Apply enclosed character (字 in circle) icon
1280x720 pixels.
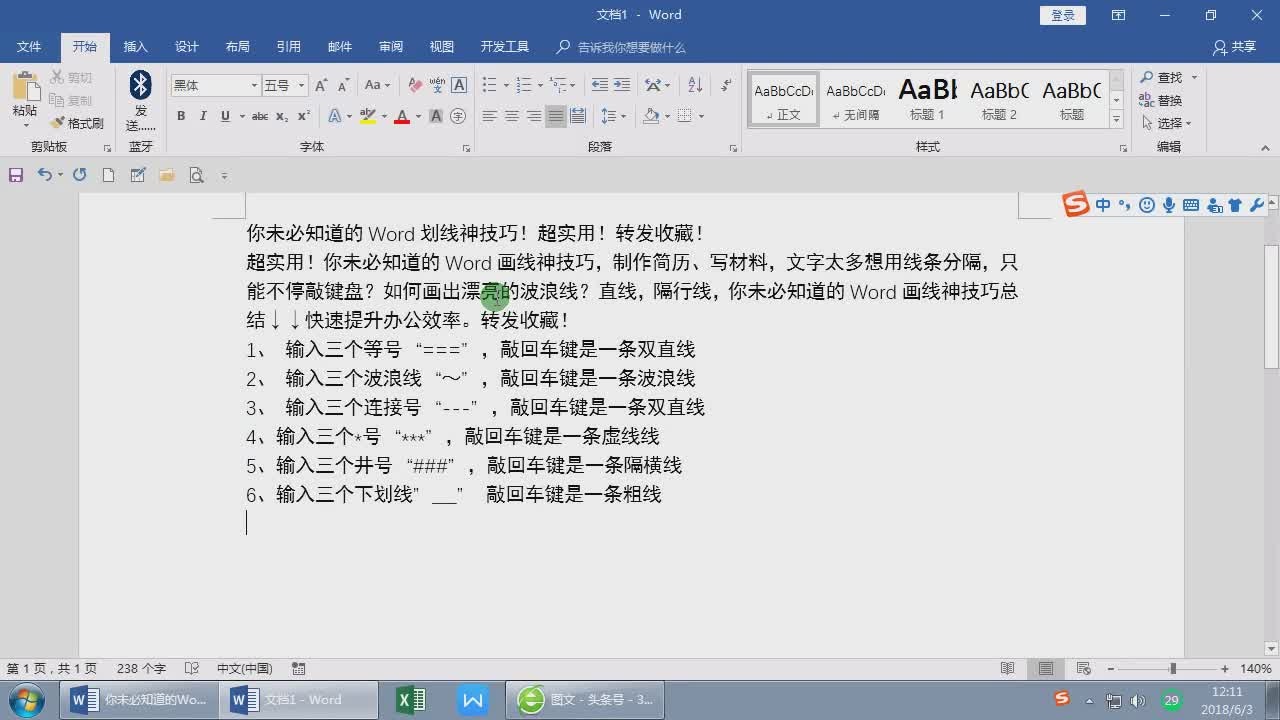point(459,116)
